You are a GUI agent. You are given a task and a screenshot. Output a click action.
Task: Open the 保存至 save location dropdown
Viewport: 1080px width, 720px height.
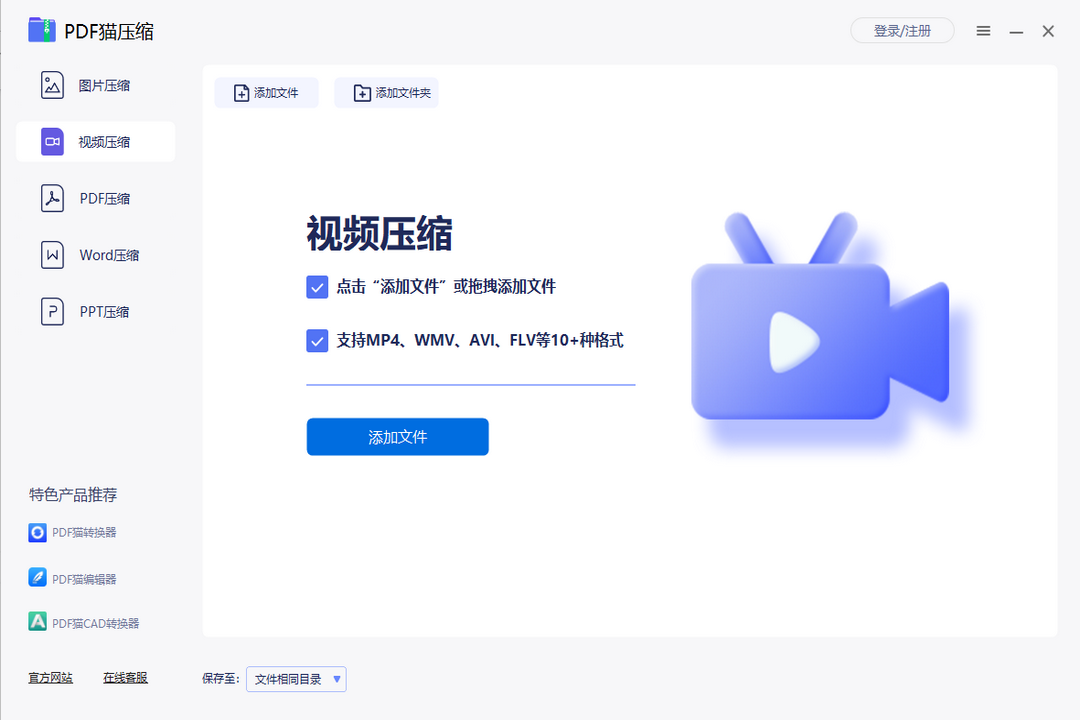point(296,679)
